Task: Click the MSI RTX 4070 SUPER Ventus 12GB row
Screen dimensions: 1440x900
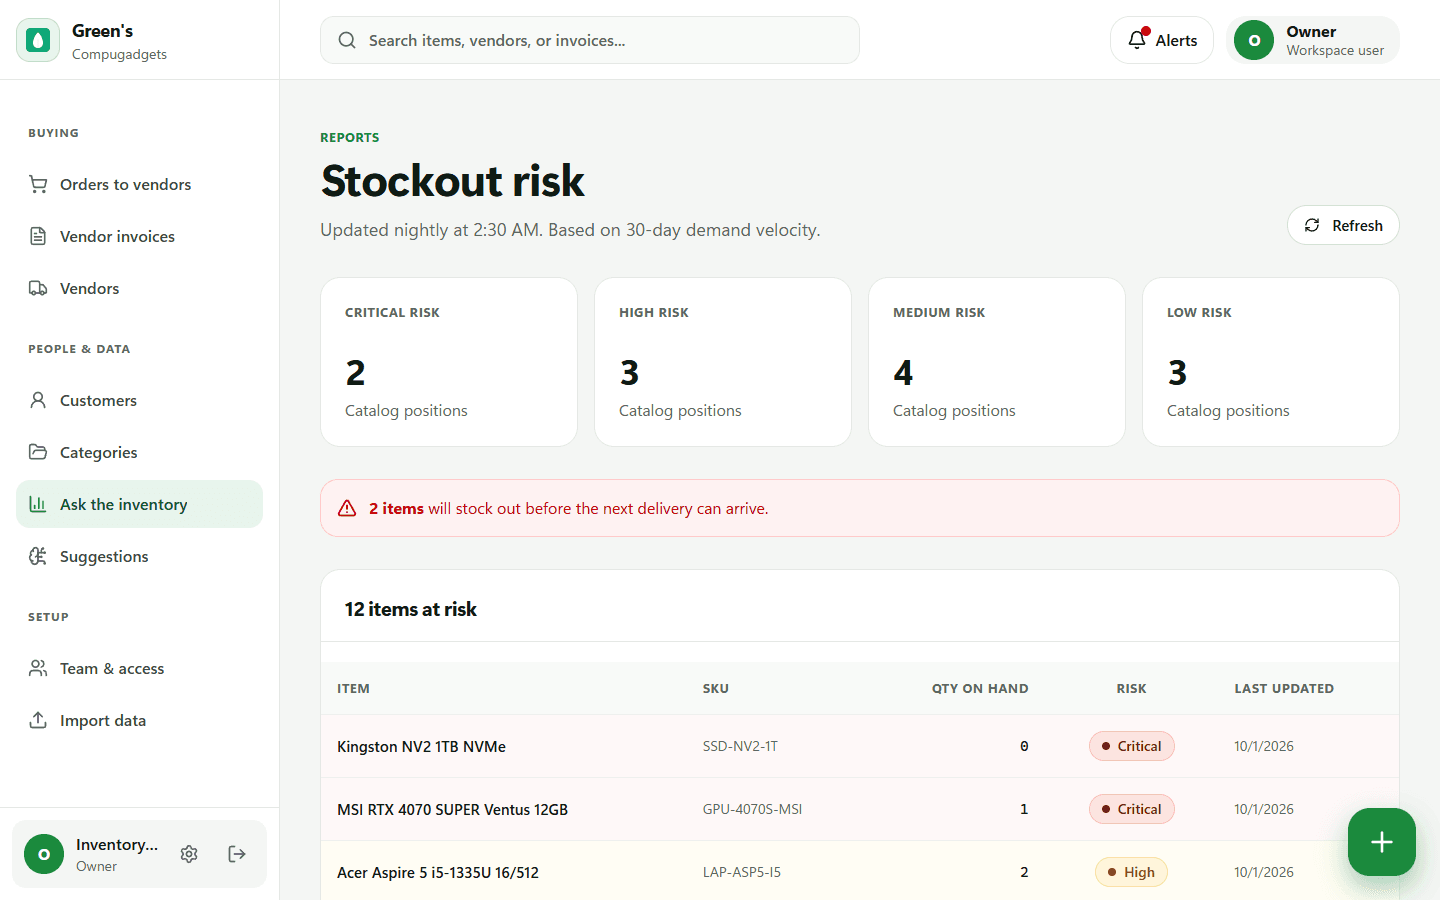Action: (860, 809)
